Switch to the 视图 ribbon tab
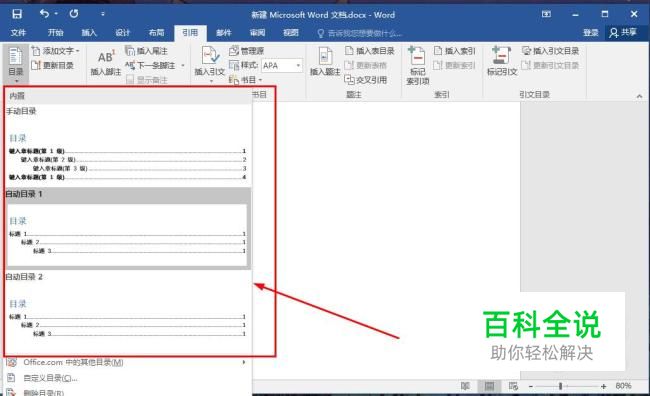 (x=291, y=33)
